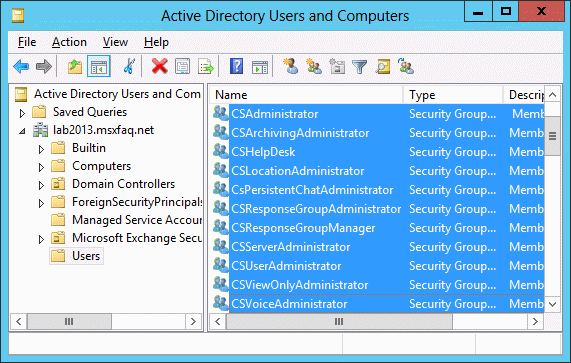Open the Action menu
The image size is (571, 363).
pos(69,42)
